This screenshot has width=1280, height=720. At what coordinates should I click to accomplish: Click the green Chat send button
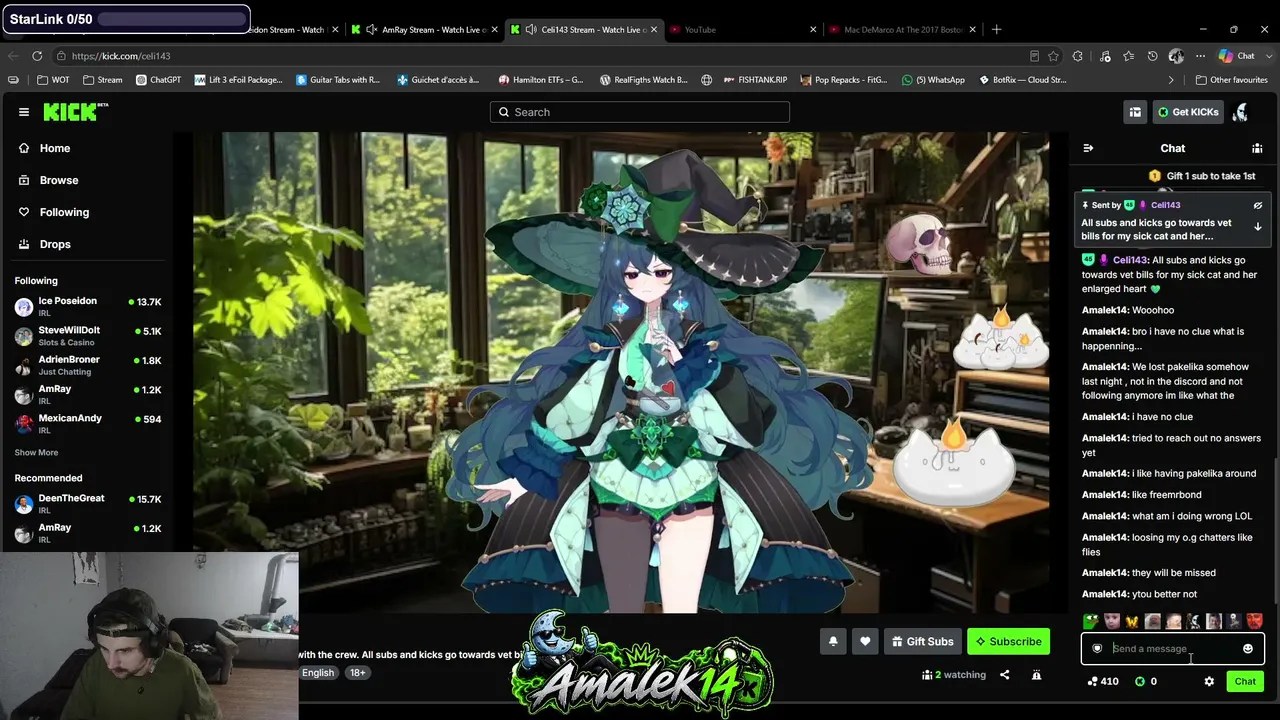pos(1245,681)
